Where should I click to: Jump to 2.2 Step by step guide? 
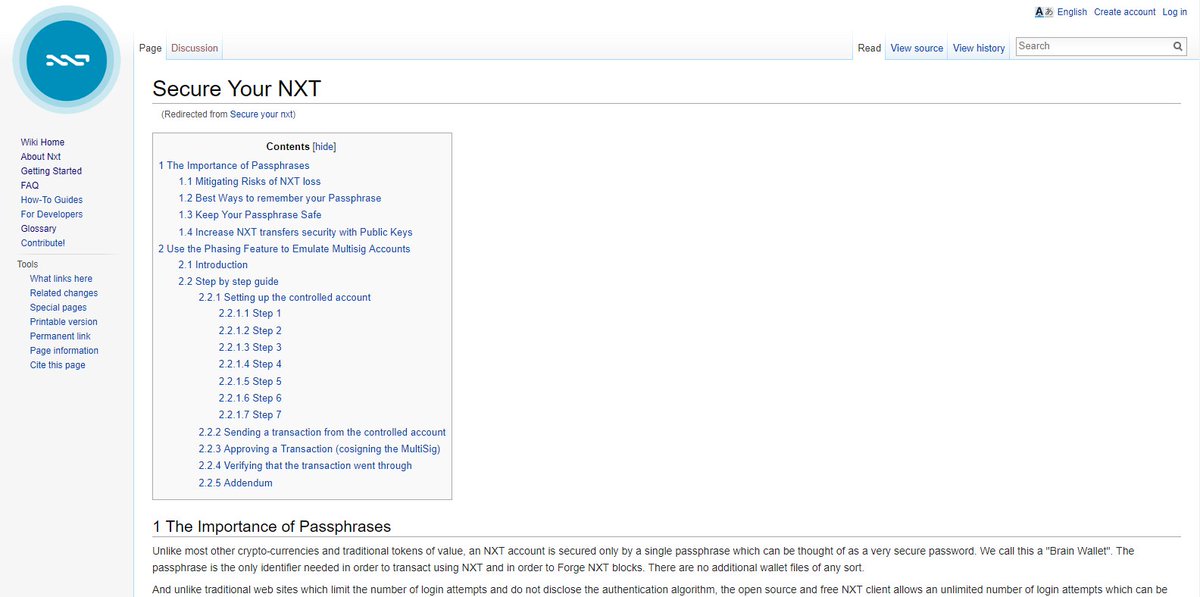229,282
